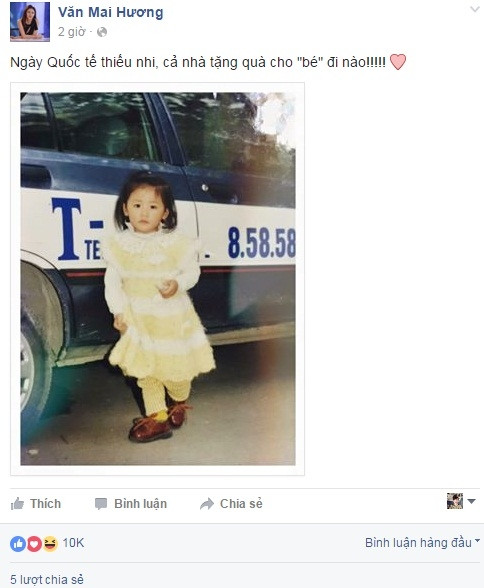Viewport: 484px width, 588px height.
Task: Open Văn Mai Hương profile picture
Action: [30, 21]
